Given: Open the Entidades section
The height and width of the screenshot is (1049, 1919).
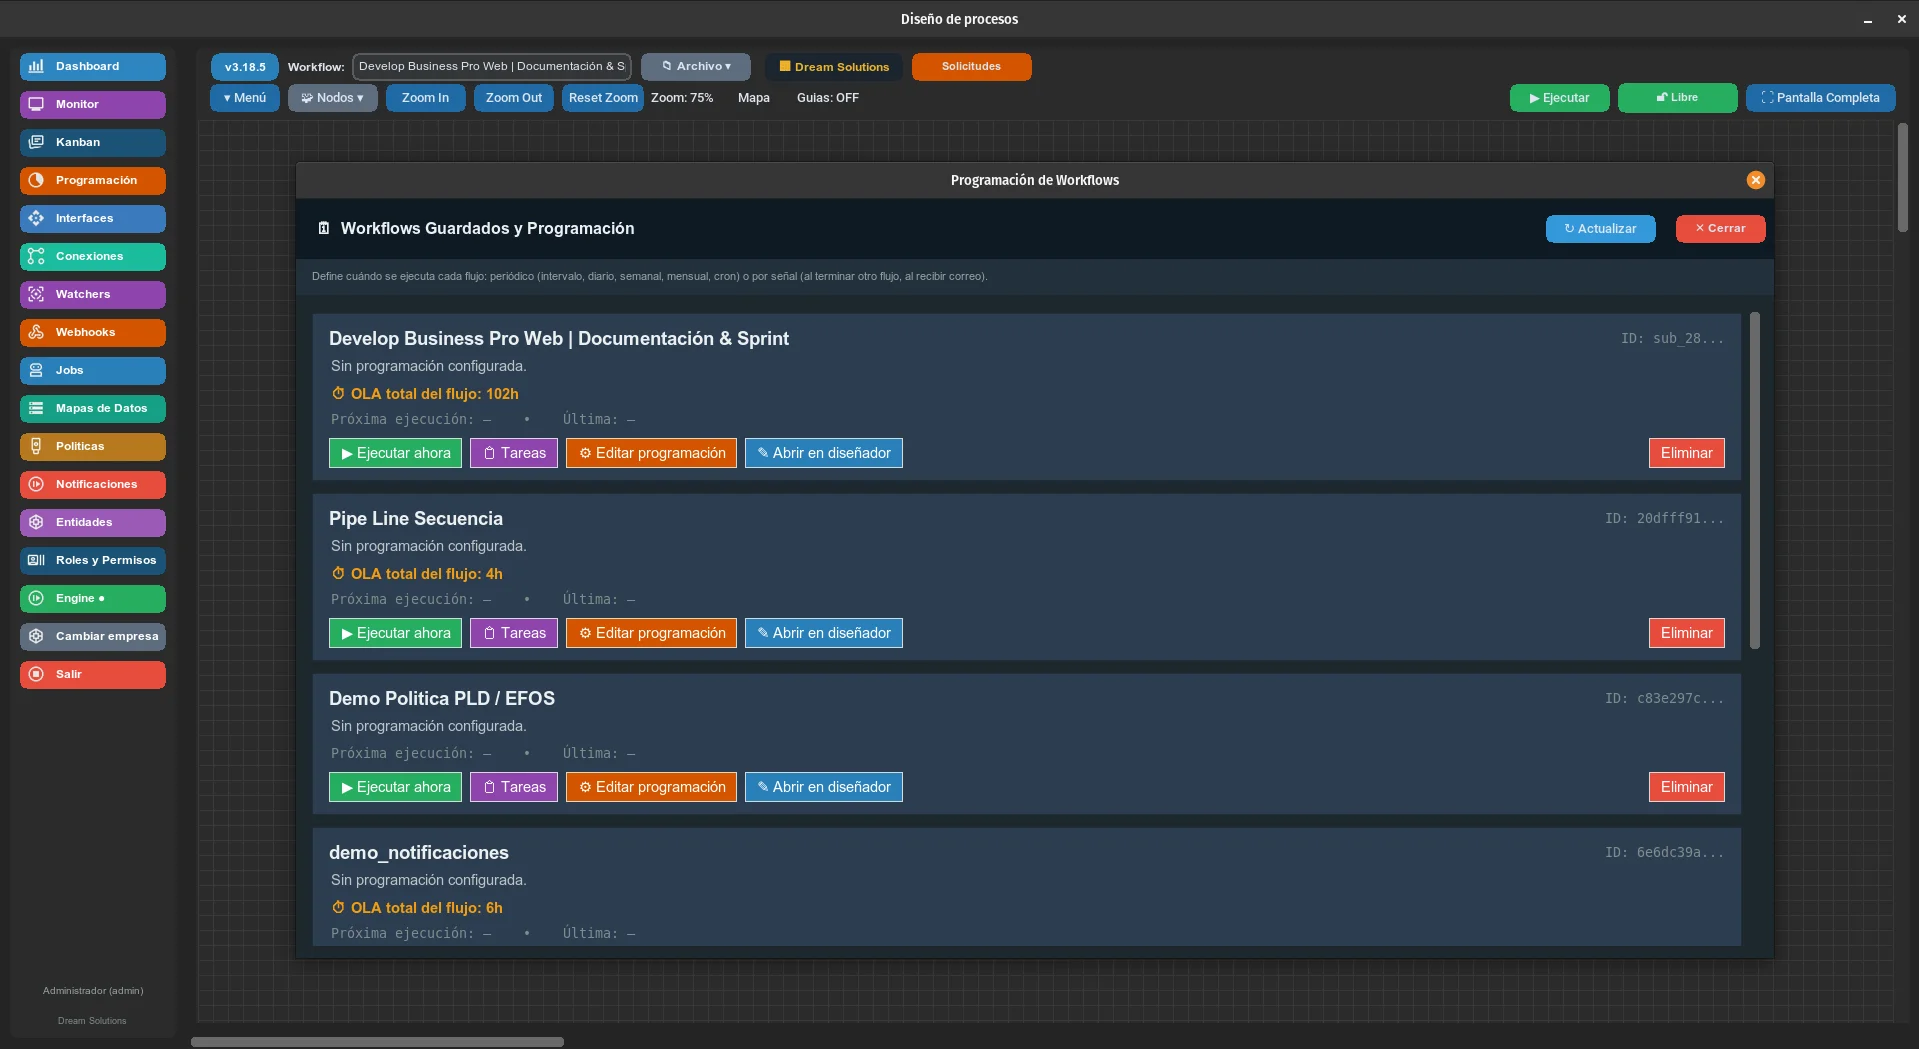Looking at the screenshot, I should click(x=93, y=522).
